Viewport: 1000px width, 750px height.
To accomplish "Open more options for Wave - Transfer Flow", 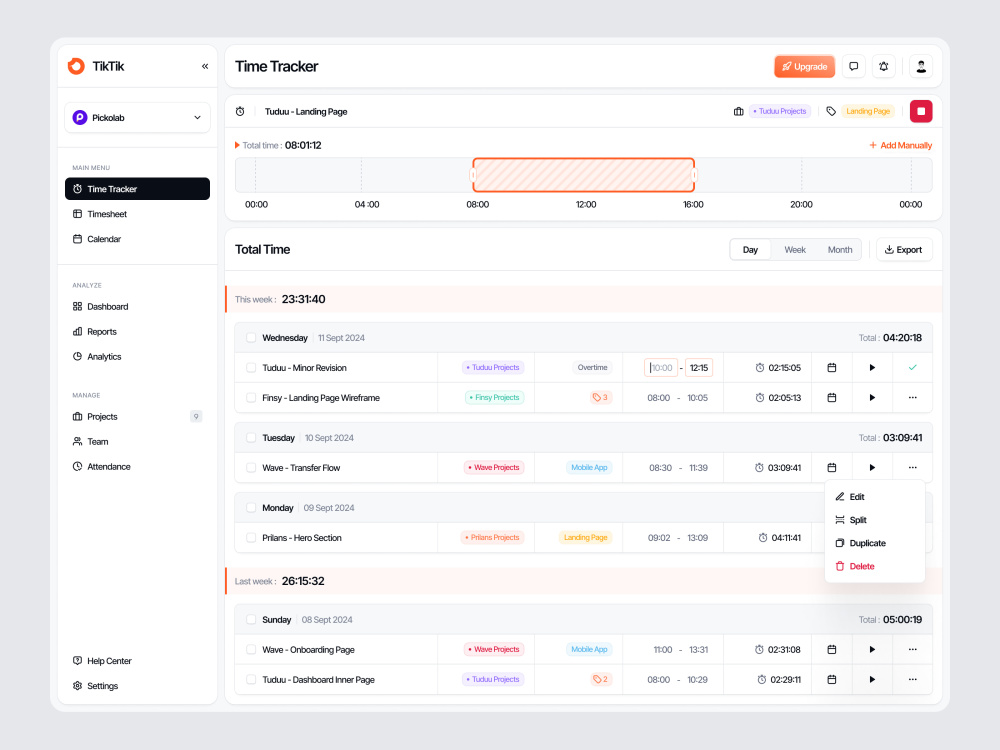I will tap(913, 468).
